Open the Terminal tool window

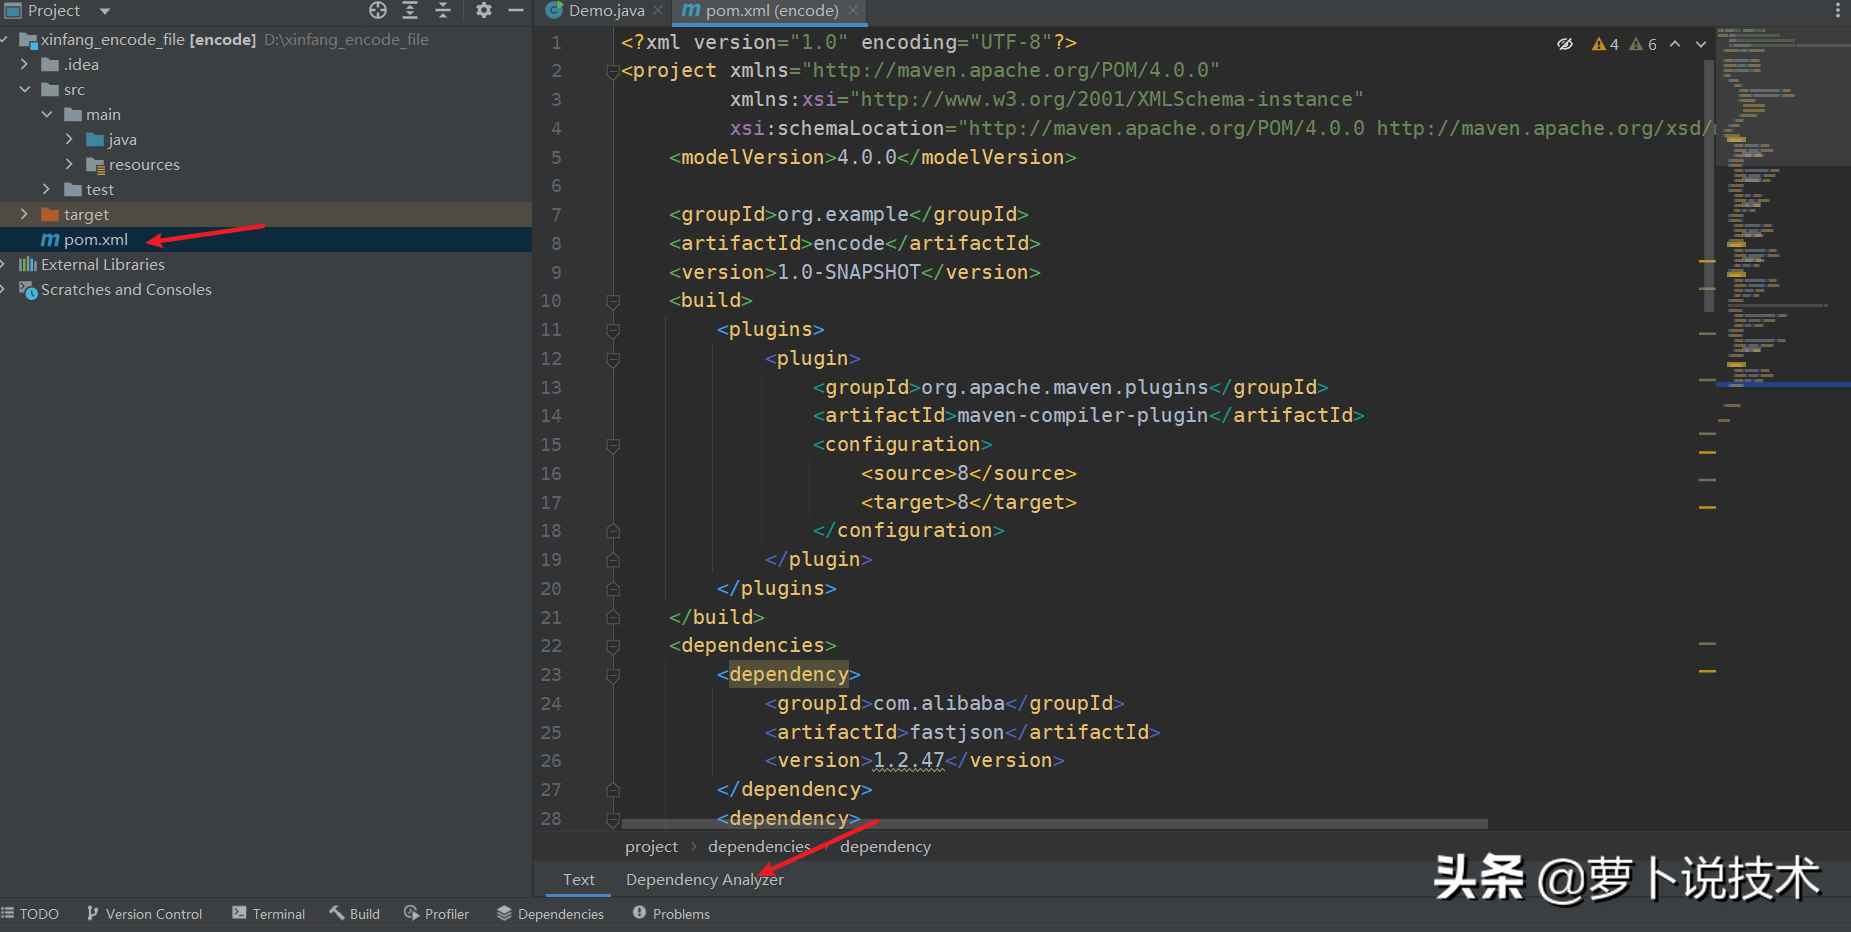tap(268, 914)
